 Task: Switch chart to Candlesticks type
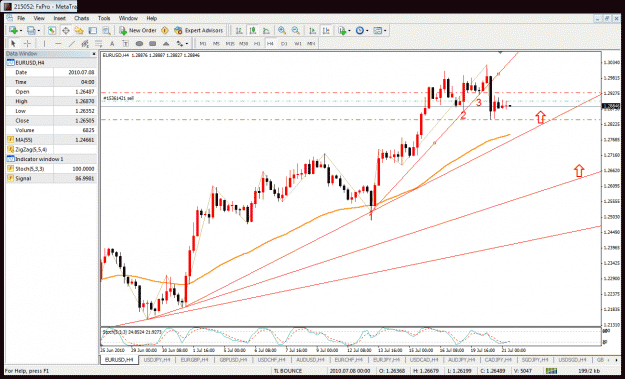click(253, 30)
